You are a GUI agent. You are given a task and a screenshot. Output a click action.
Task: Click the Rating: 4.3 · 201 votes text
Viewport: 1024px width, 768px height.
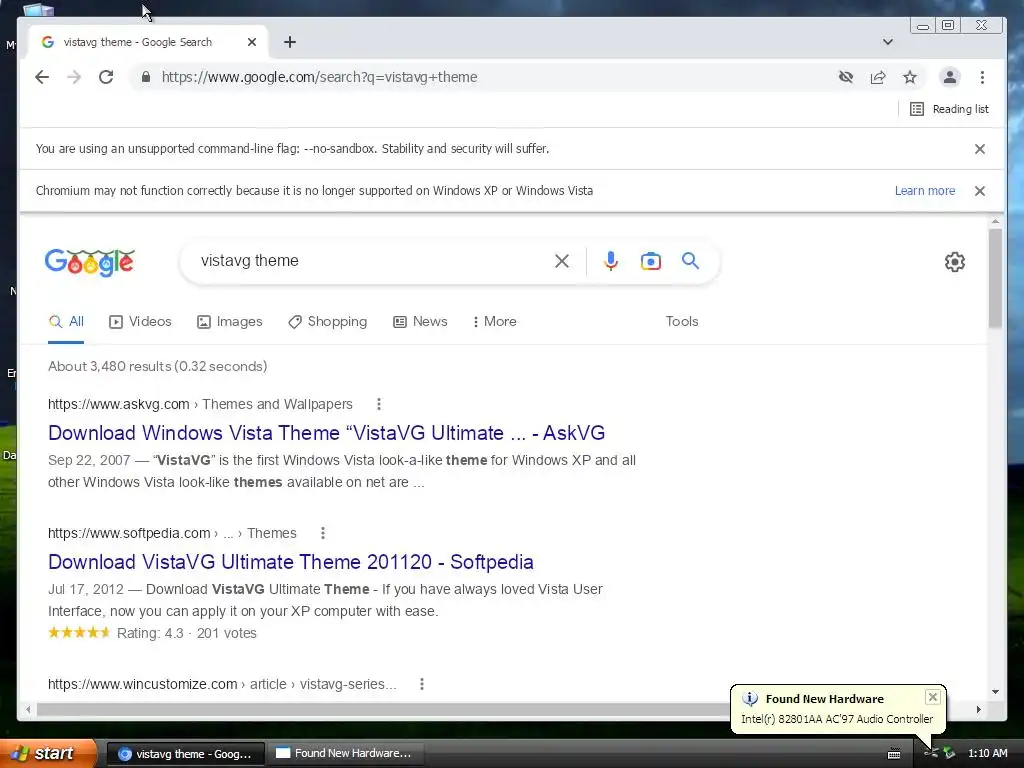pos(187,633)
